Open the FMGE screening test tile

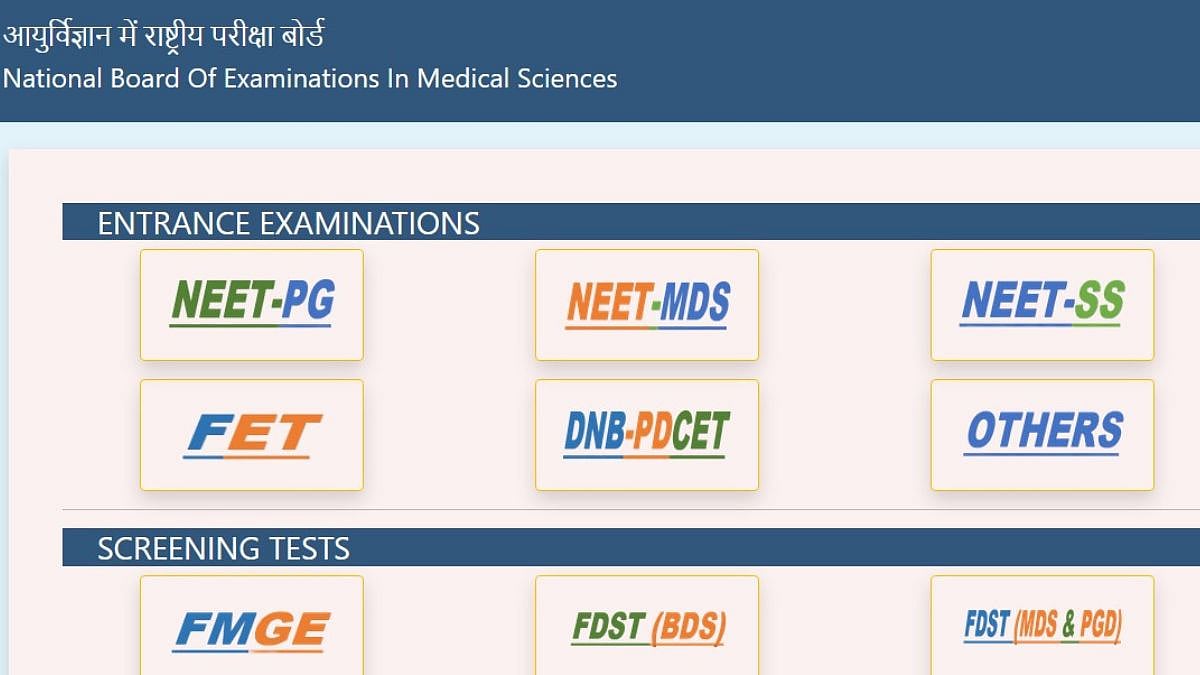tap(251, 627)
